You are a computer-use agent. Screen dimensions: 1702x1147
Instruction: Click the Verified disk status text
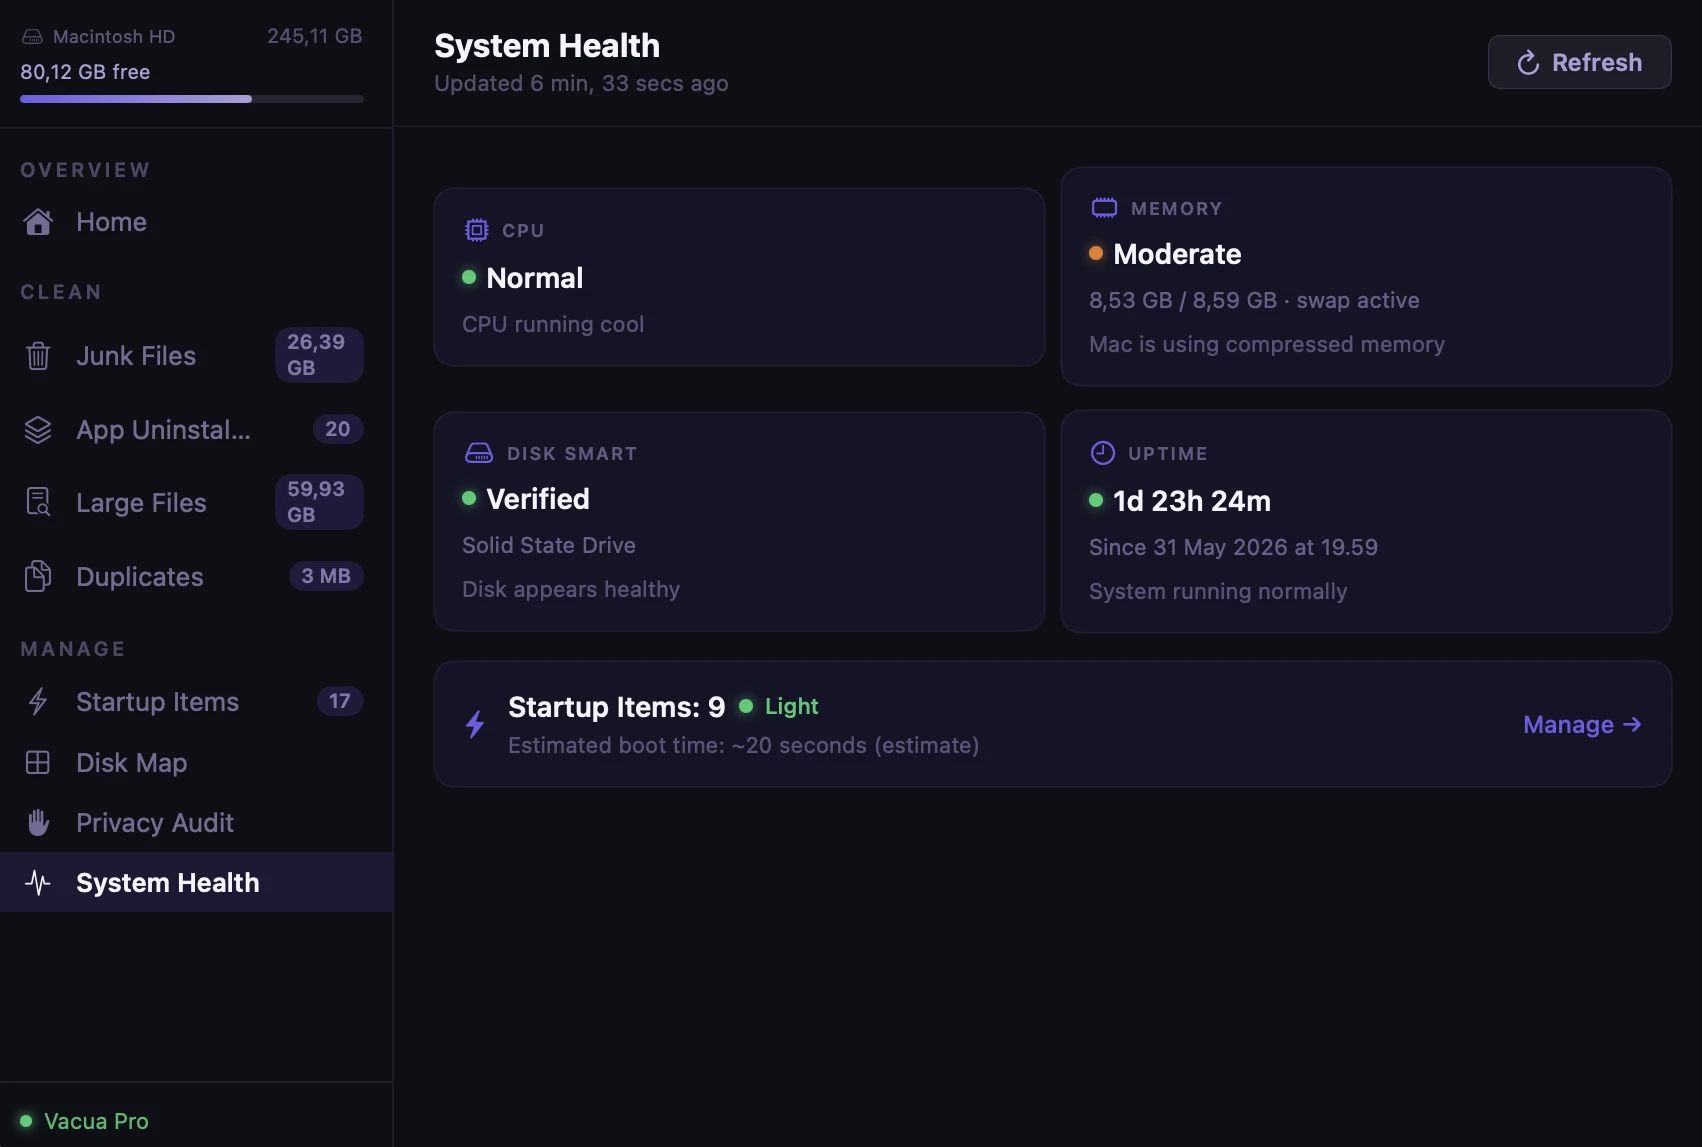pyautogui.click(x=538, y=499)
